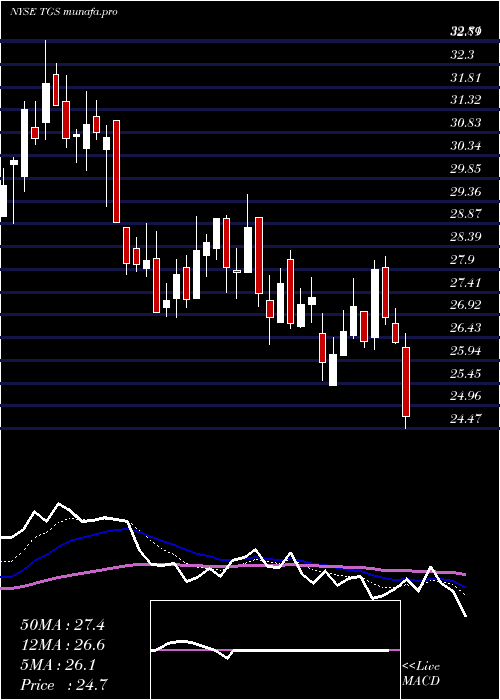Screen dimensions: 500x700
Task: Click the 30.34 price axis label
Action: 465,146
